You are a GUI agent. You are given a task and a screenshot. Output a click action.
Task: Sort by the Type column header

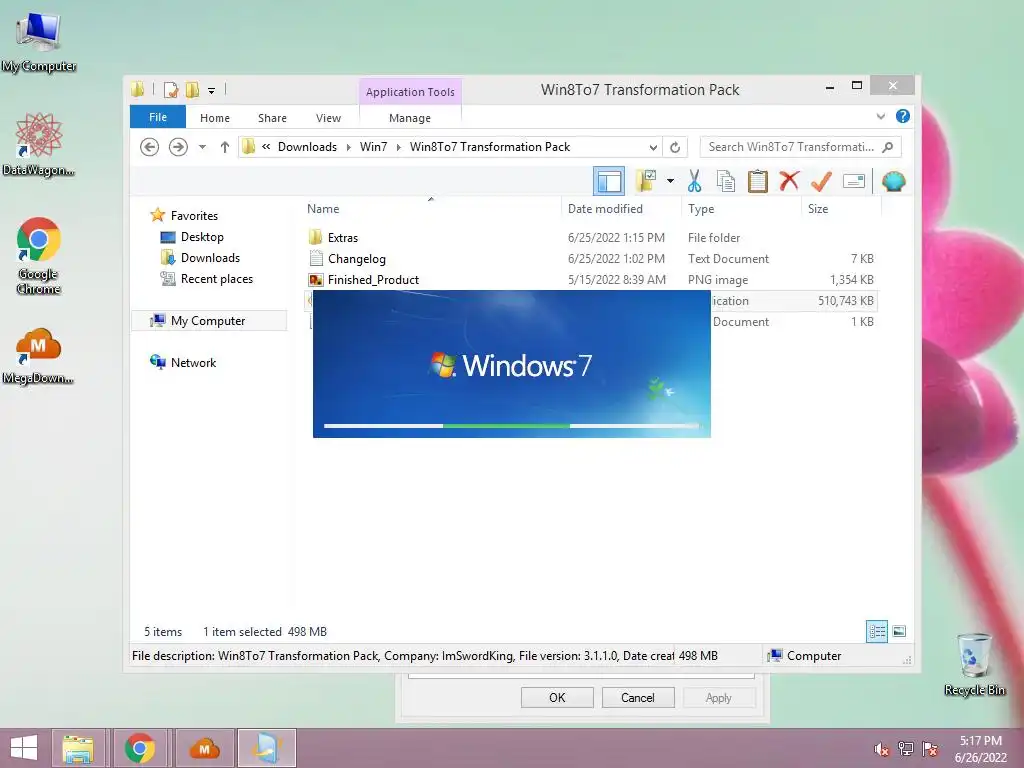pyautogui.click(x=701, y=209)
